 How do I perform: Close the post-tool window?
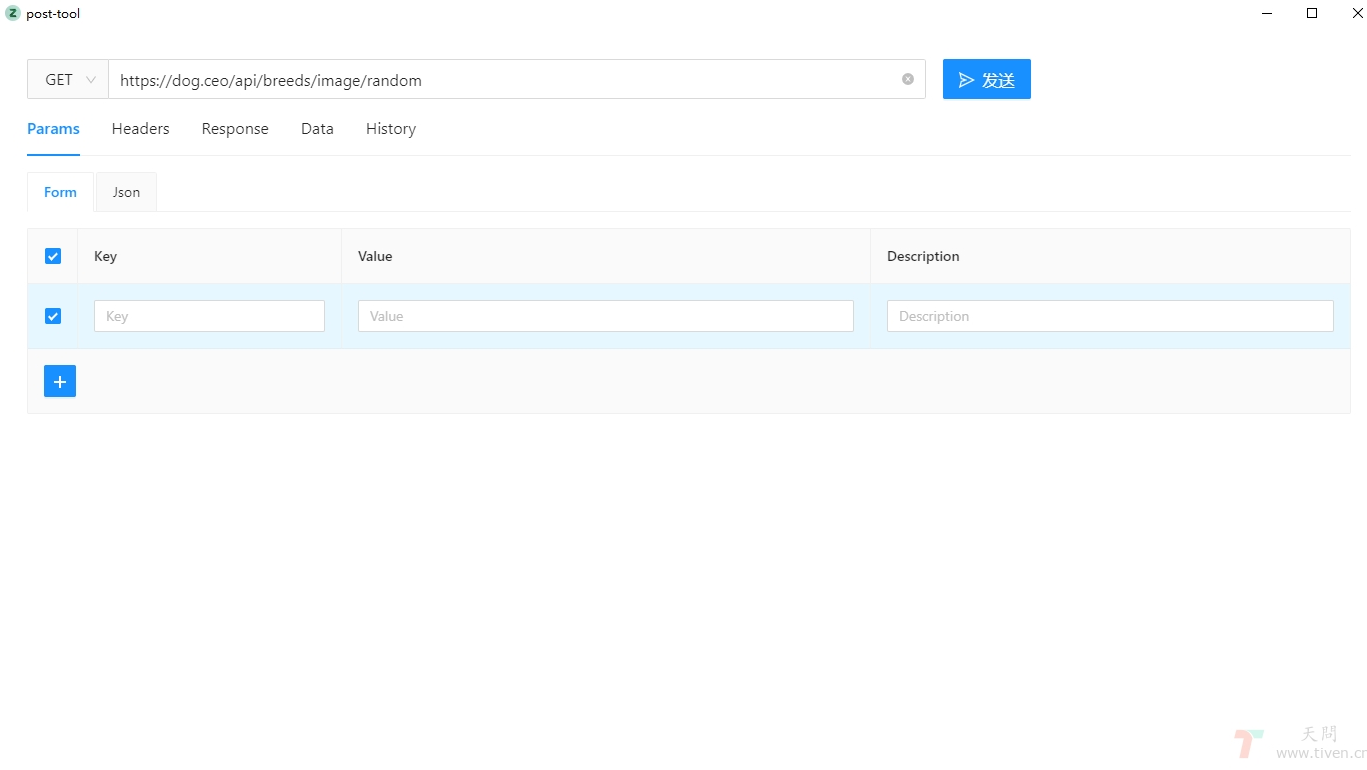click(x=1356, y=13)
